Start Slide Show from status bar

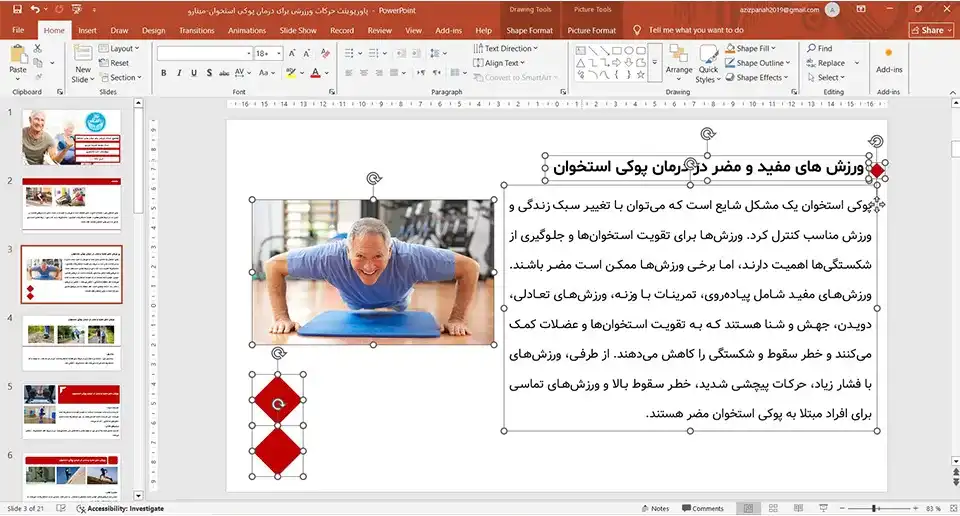pos(823,509)
